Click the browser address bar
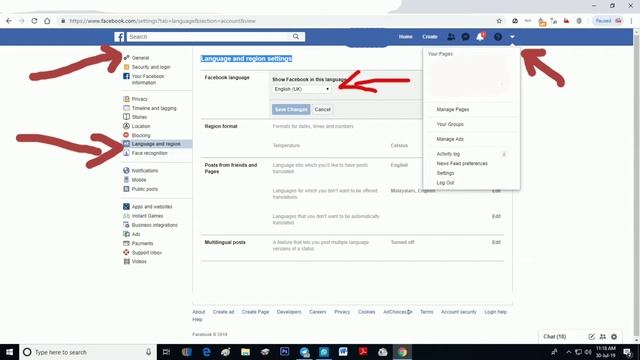Viewport: 640px width, 360px height. (278, 21)
